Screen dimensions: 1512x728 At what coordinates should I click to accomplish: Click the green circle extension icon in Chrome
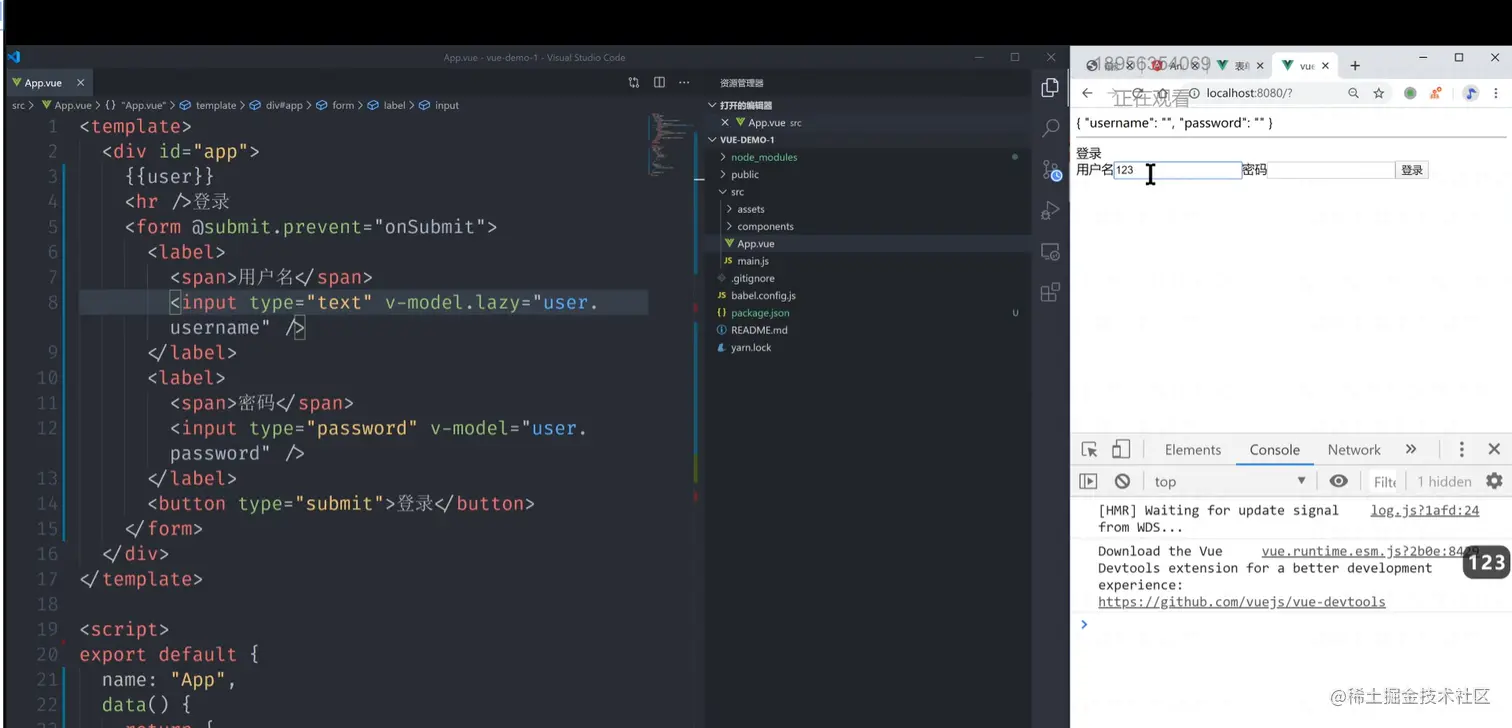(x=1410, y=93)
